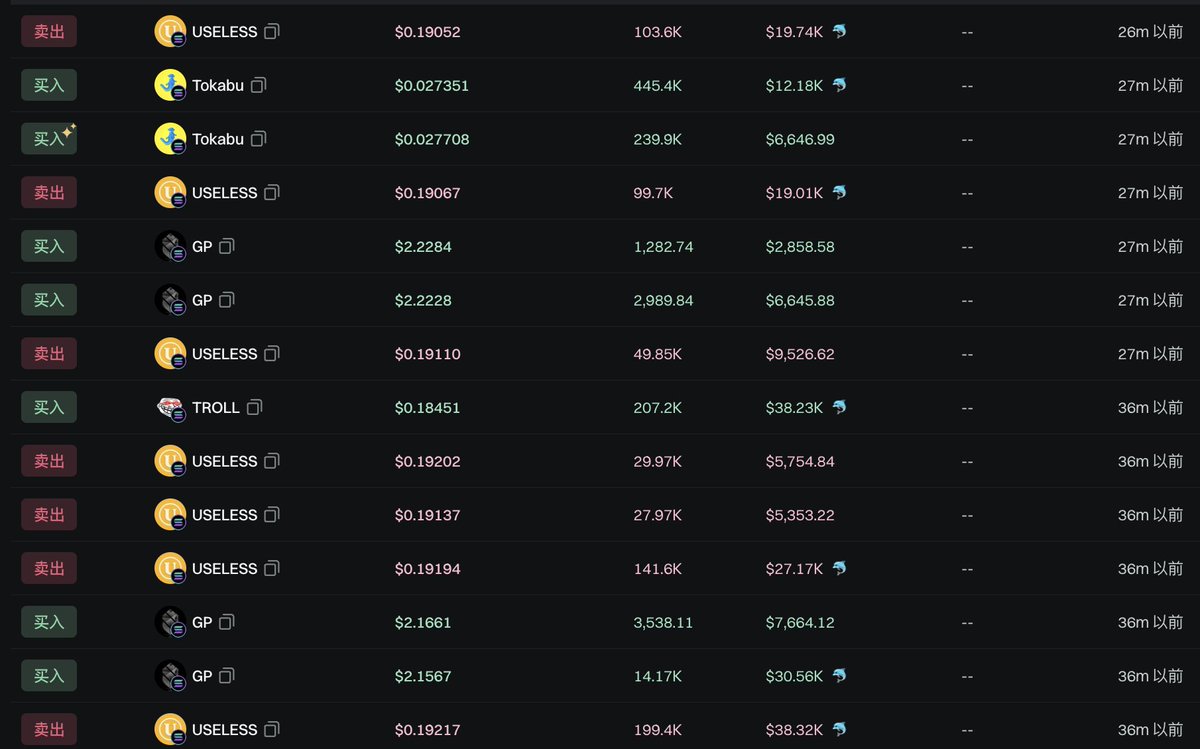Copy GP address in $2.1661 row
The image size is (1200, 749).
point(227,622)
